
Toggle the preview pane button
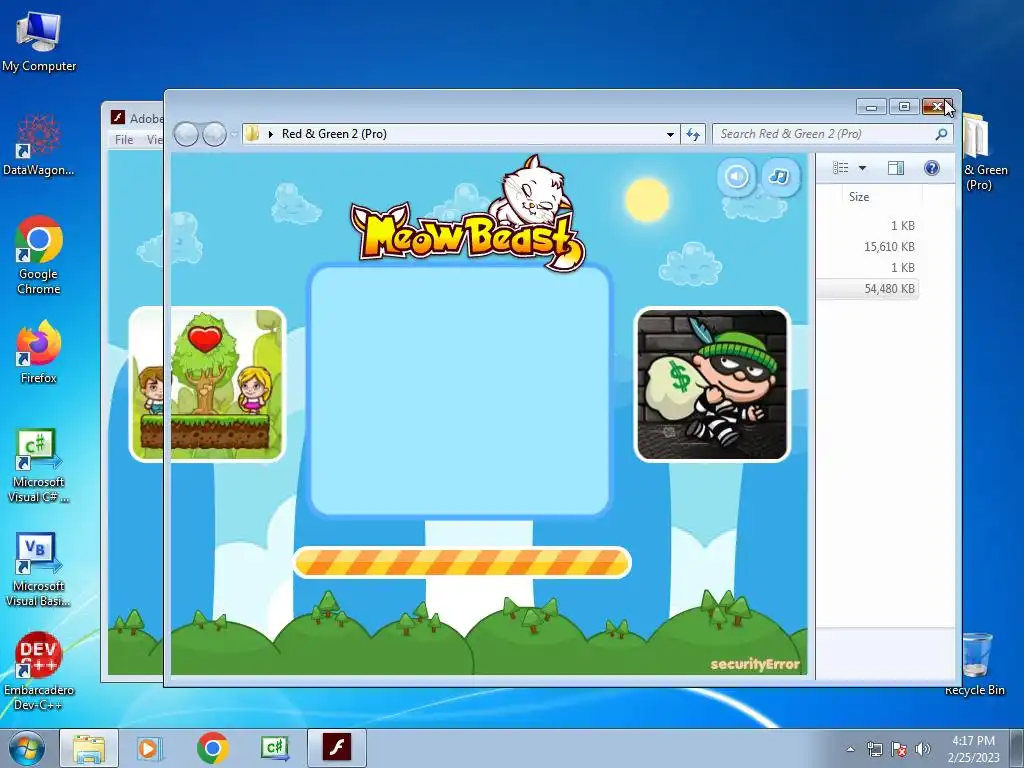(895, 168)
